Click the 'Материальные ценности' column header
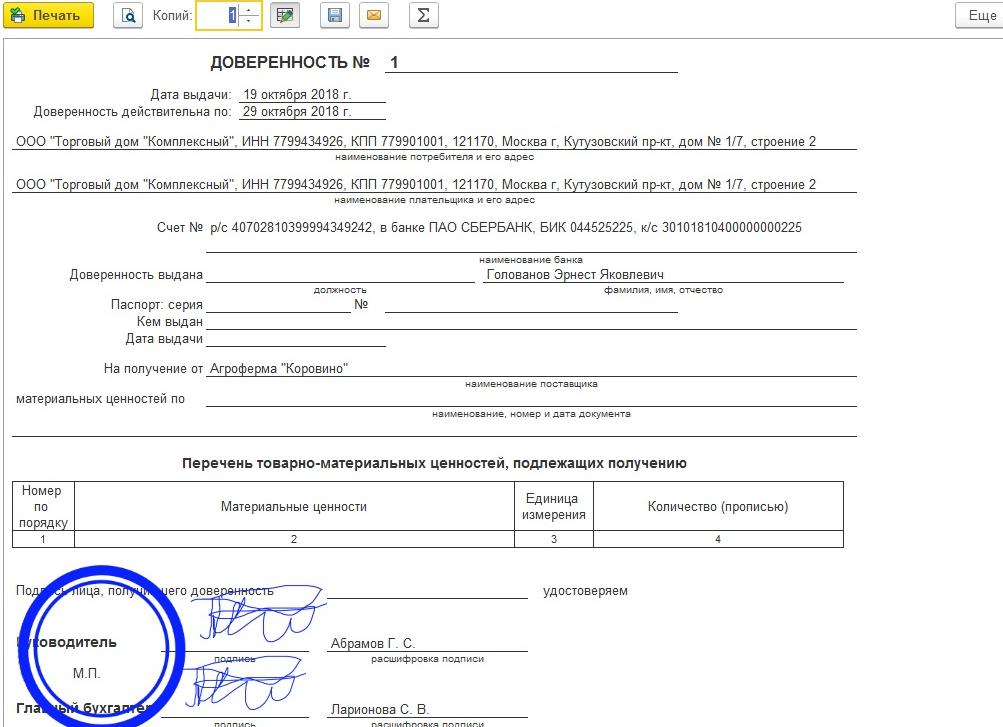The width and height of the screenshot is (1003, 727). click(294, 506)
